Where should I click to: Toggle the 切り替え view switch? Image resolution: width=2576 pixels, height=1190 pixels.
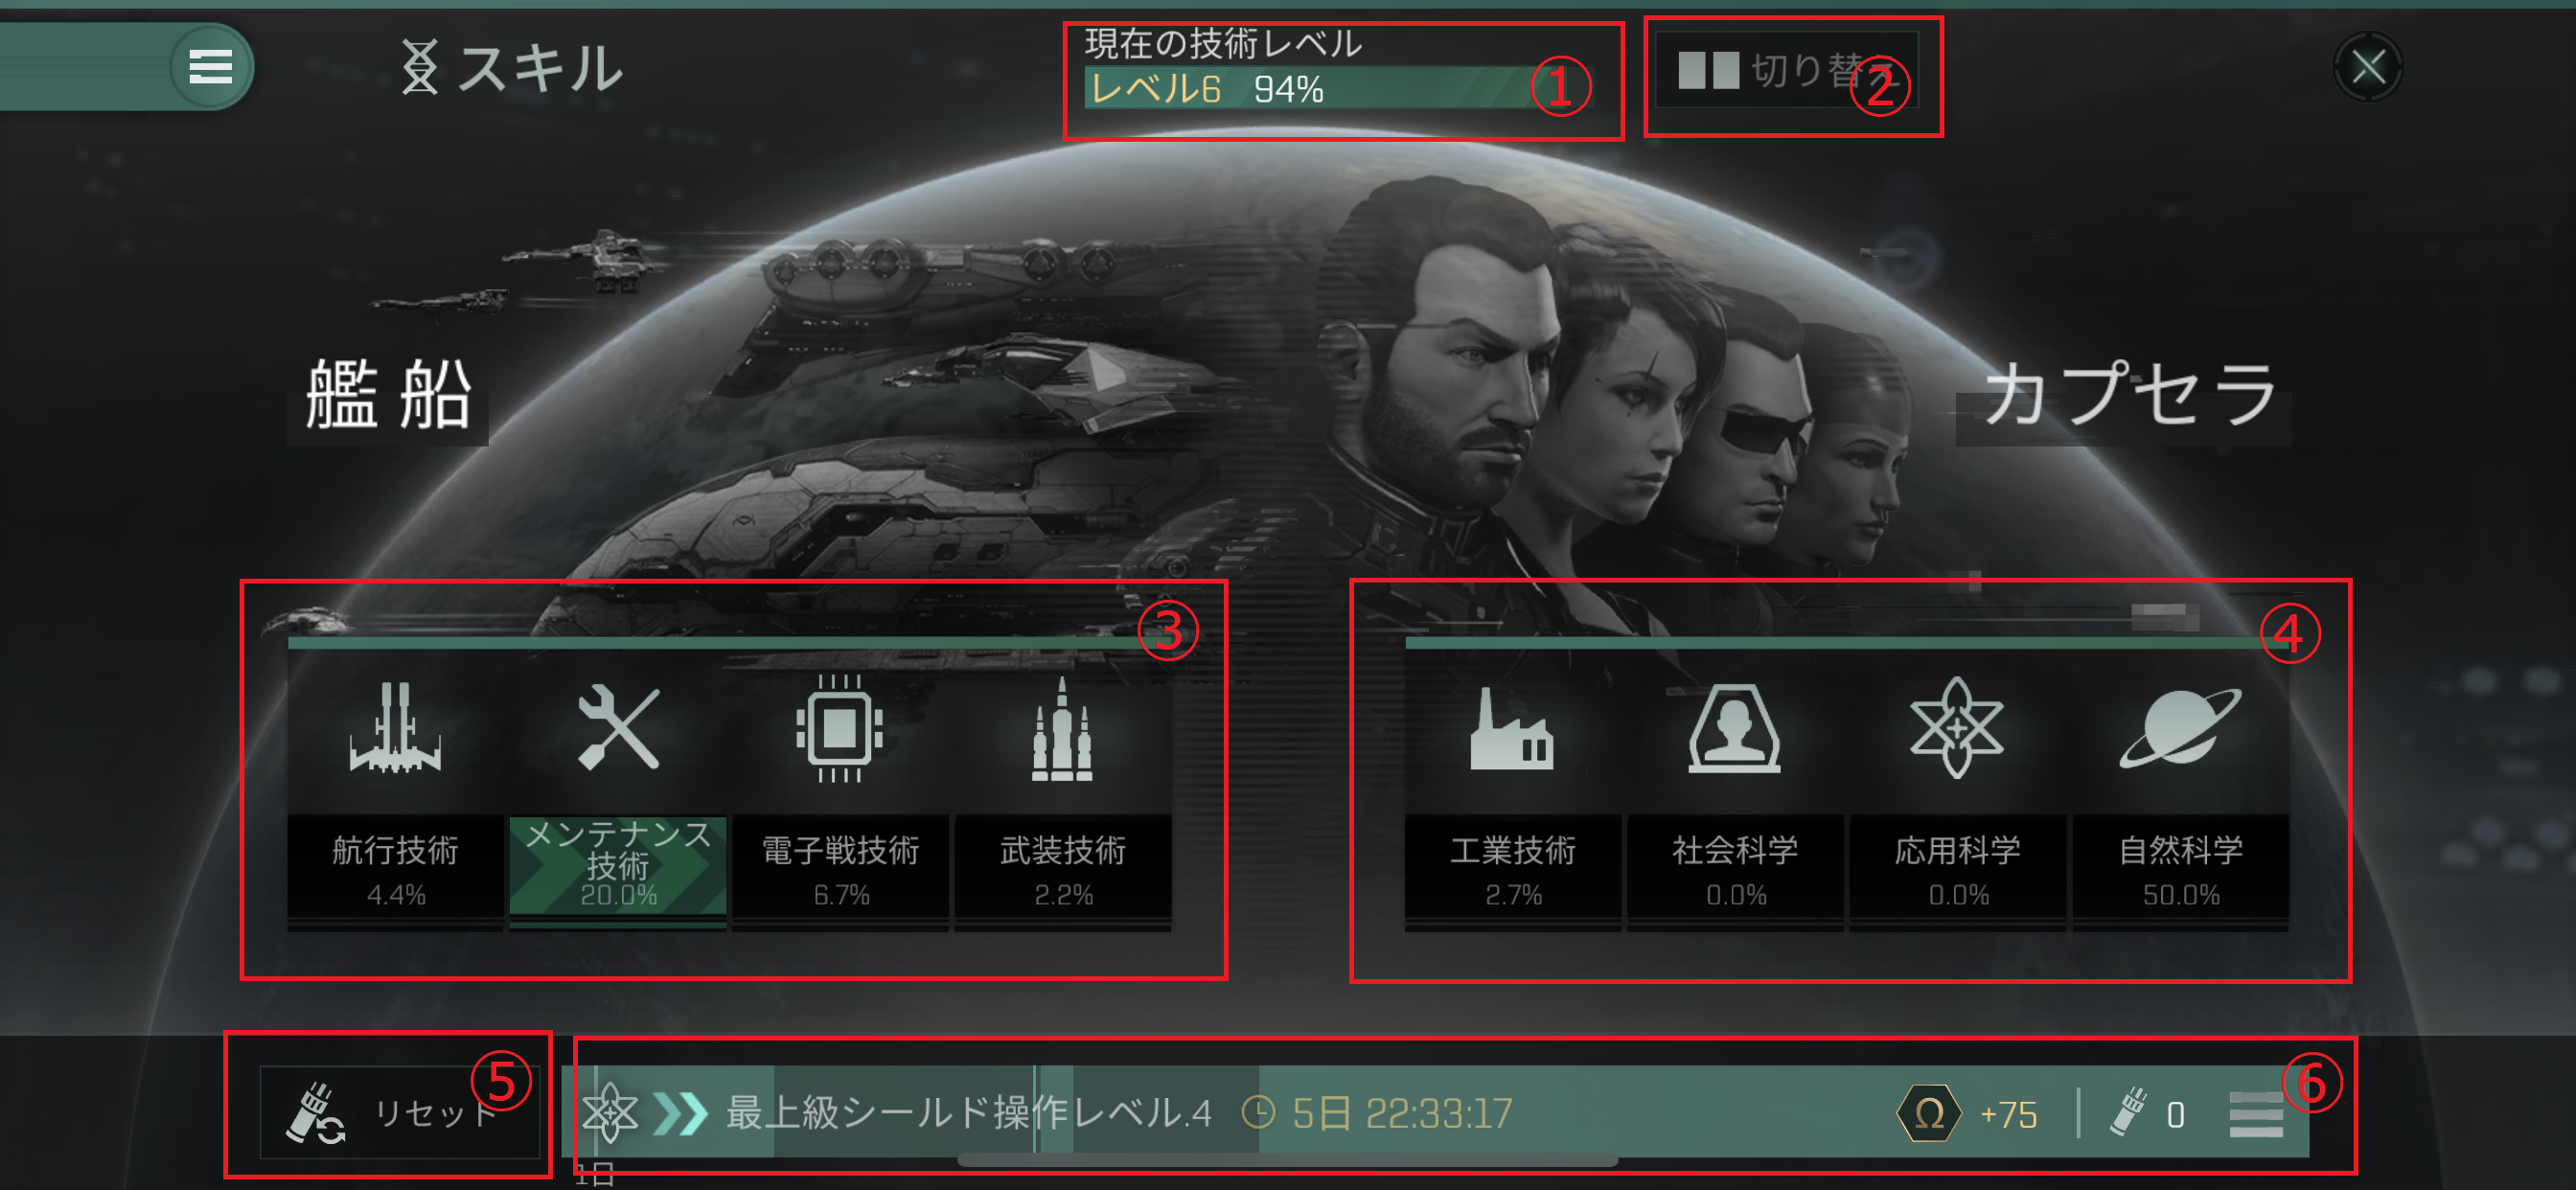1786,70
